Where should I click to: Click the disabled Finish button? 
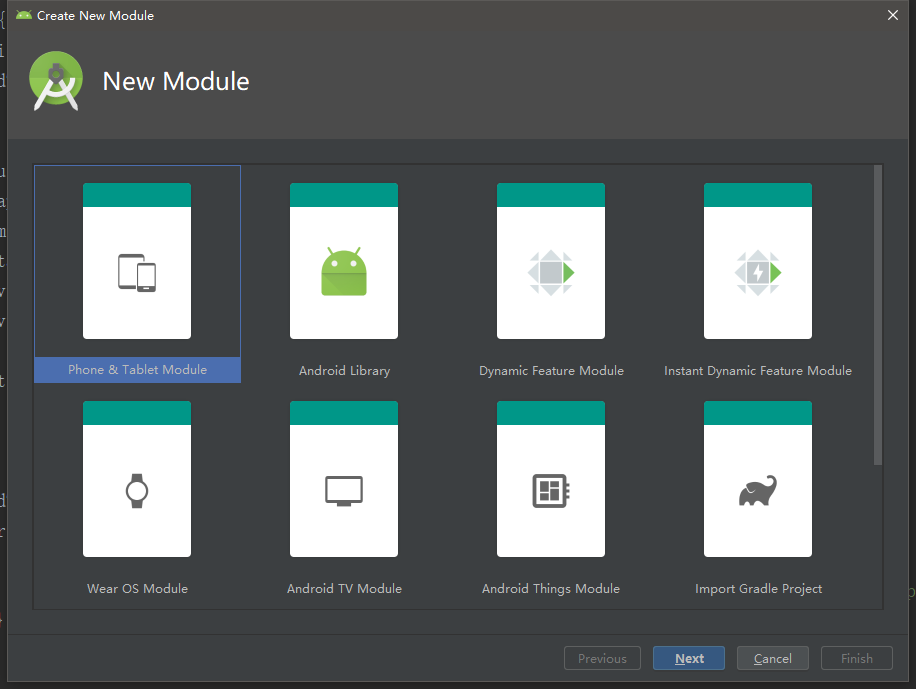point(856,658)
